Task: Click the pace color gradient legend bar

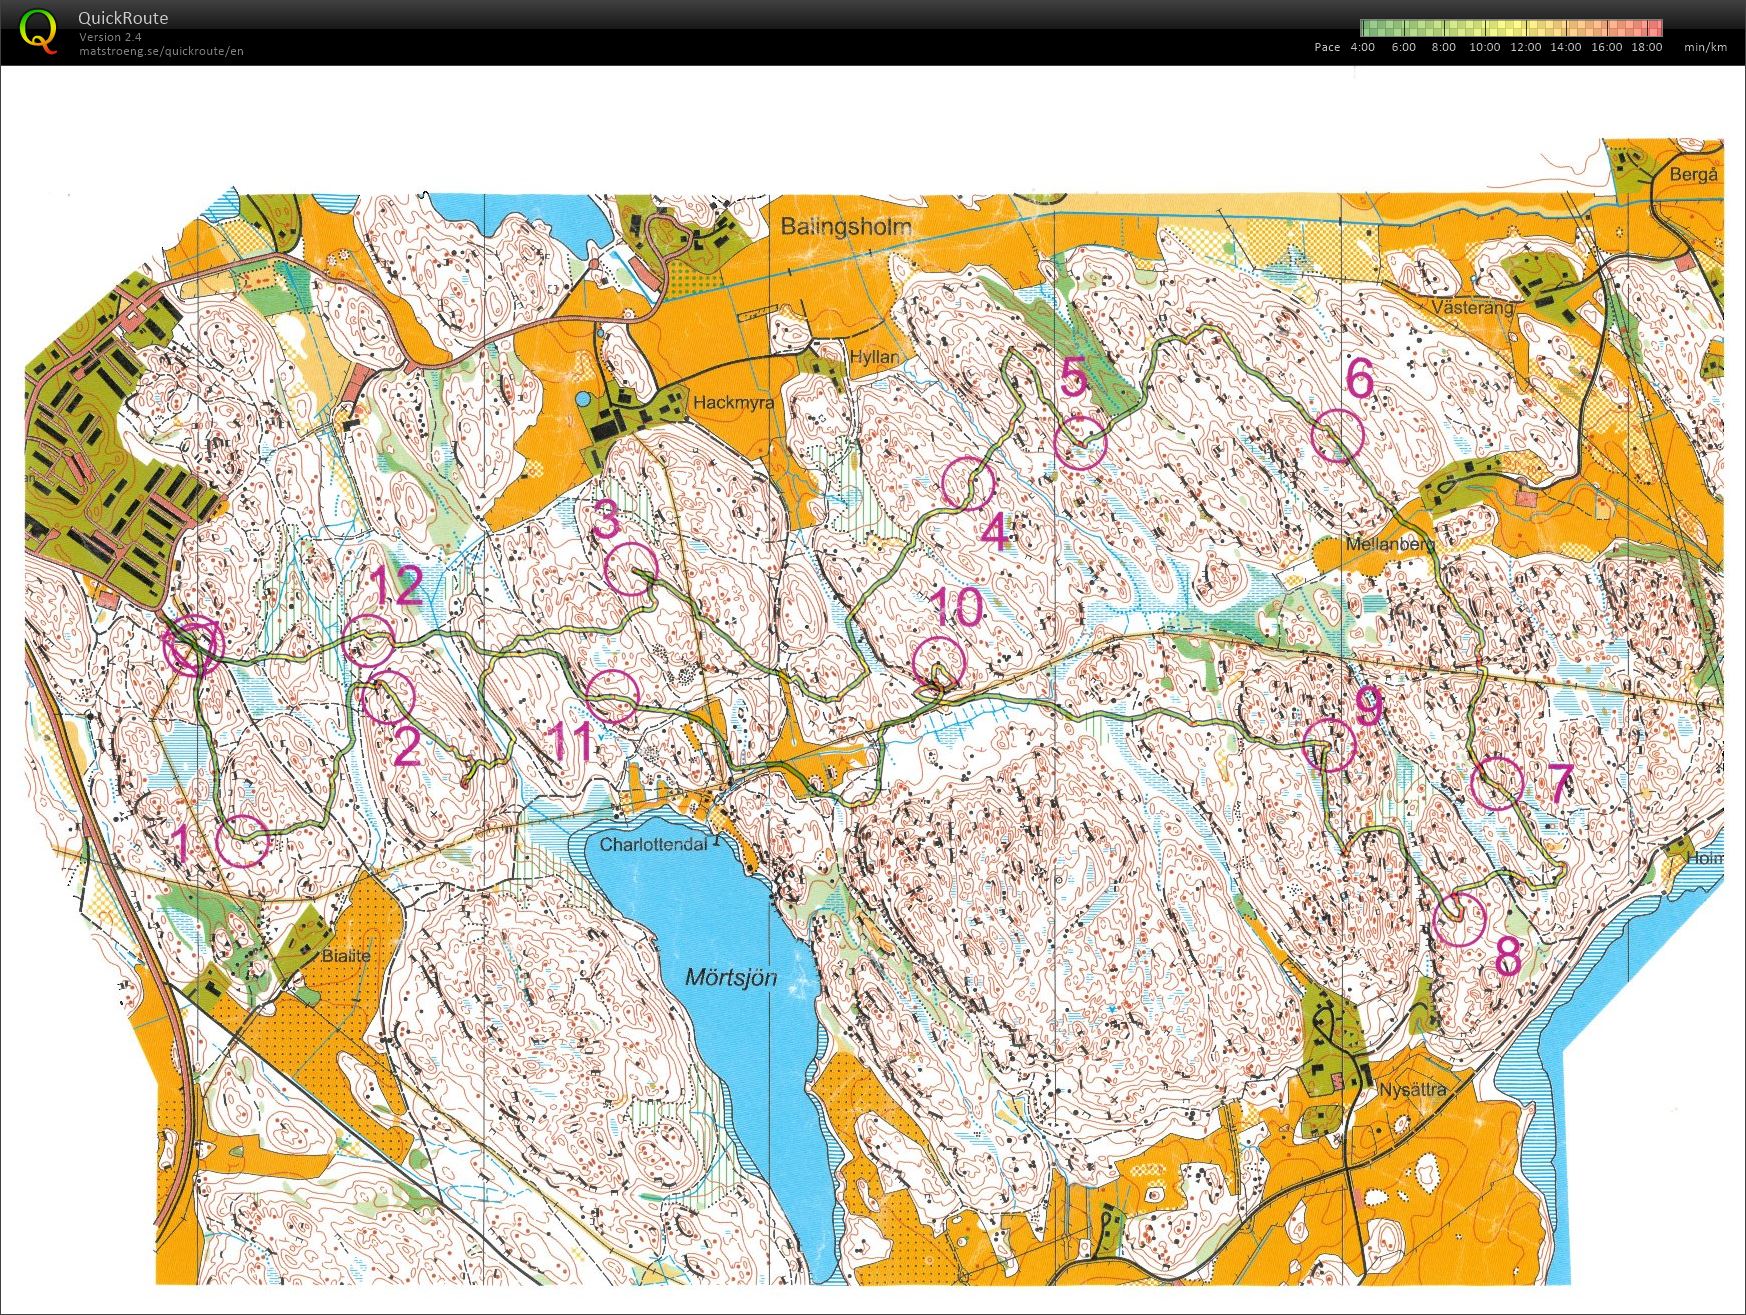Action: tap(1510, 28)
